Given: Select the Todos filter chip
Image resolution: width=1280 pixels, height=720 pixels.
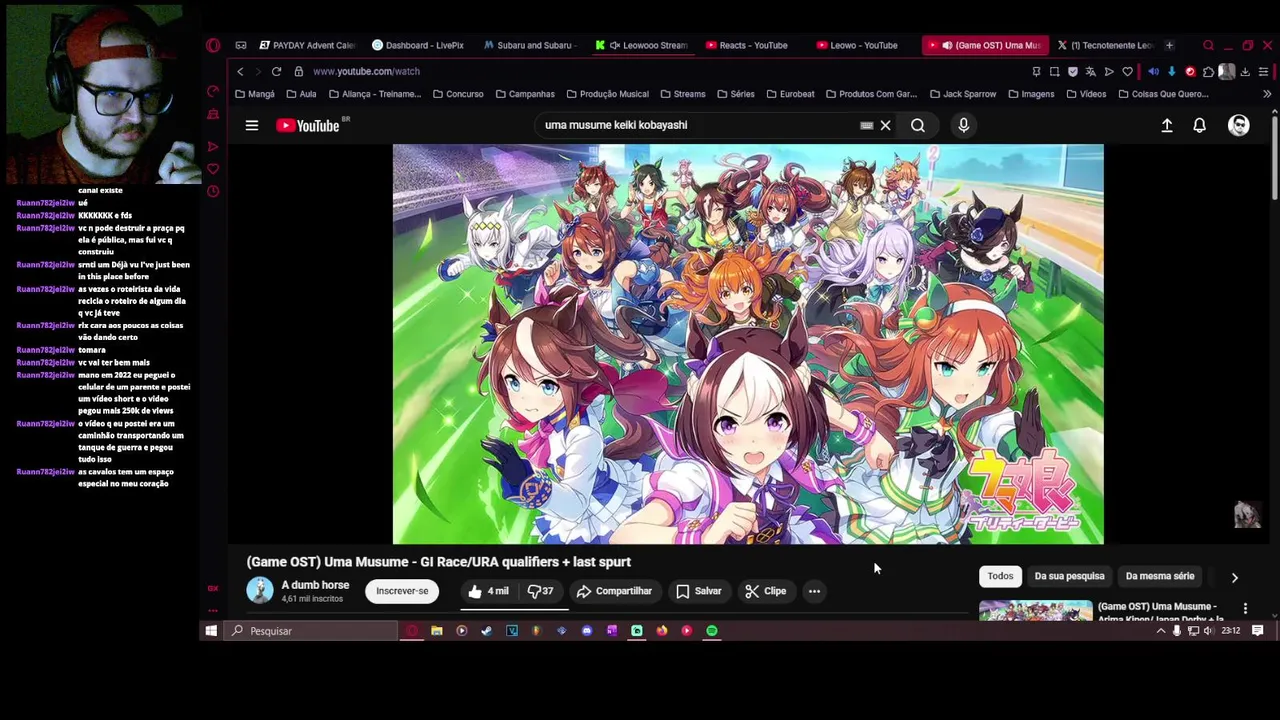Looking at the screenshot, I should point(1000,576).
